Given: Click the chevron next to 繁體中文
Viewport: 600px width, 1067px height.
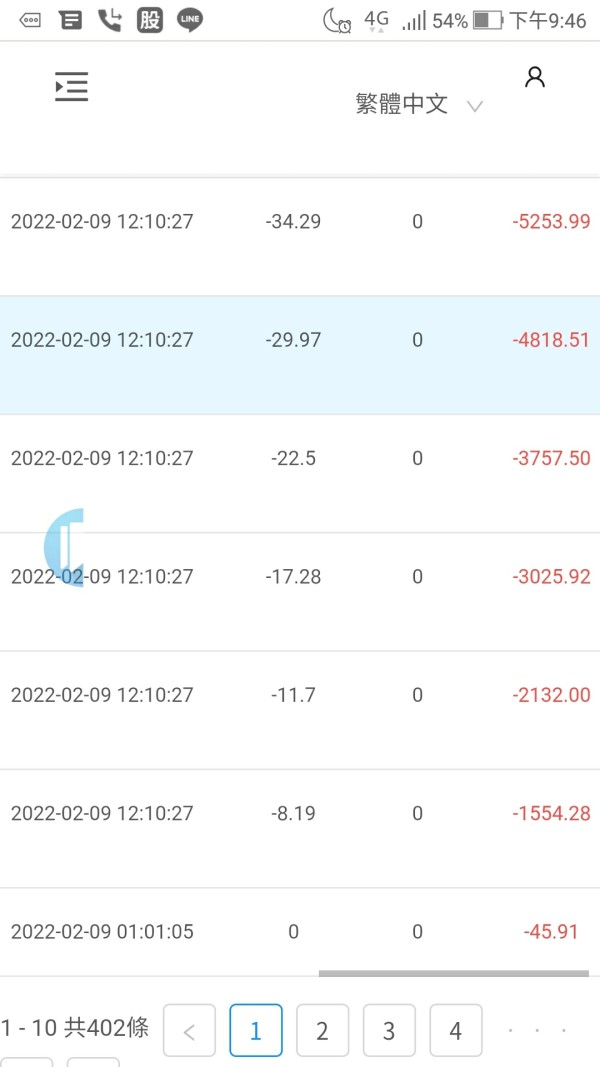Looking at the screenshot, I should [475, 106].
